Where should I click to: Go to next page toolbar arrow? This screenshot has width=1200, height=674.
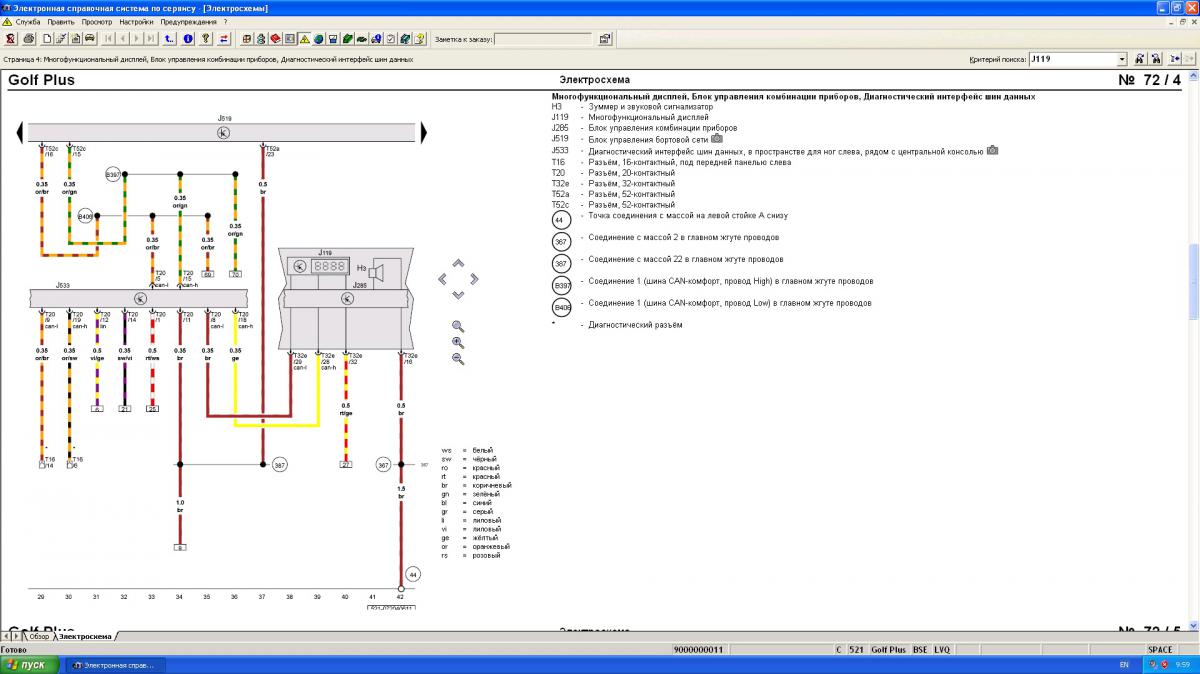(x=137, y=40)
